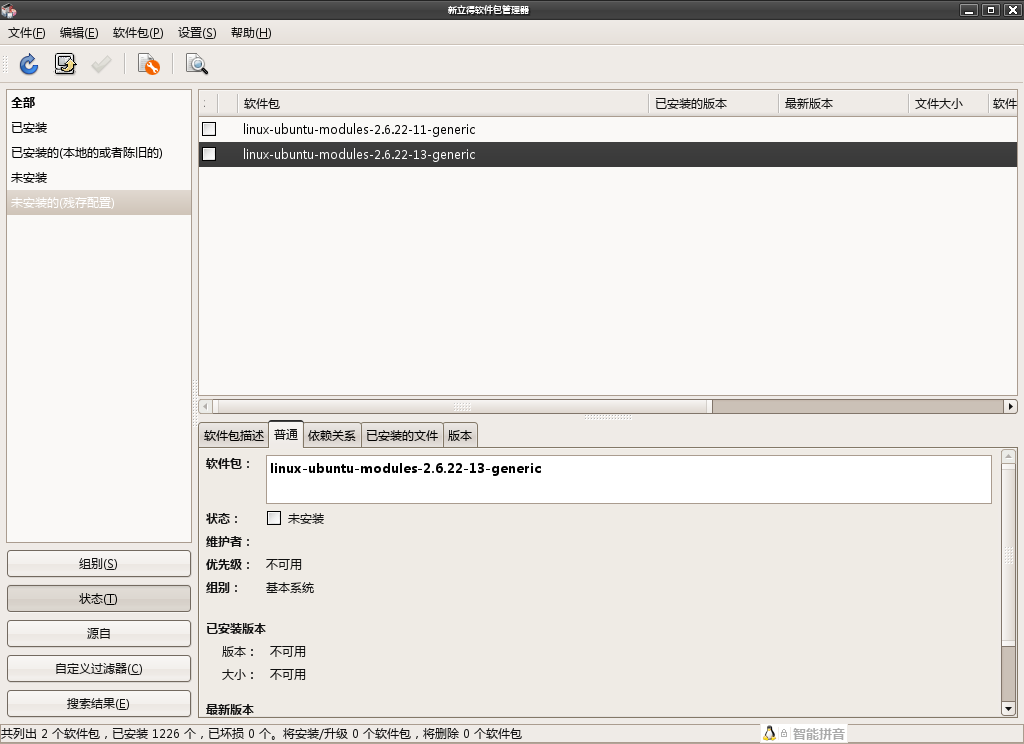Switch to the 依赖关系 tab
The height and width of the screenshot is (744, 1024).
click(x=332, y=436)
